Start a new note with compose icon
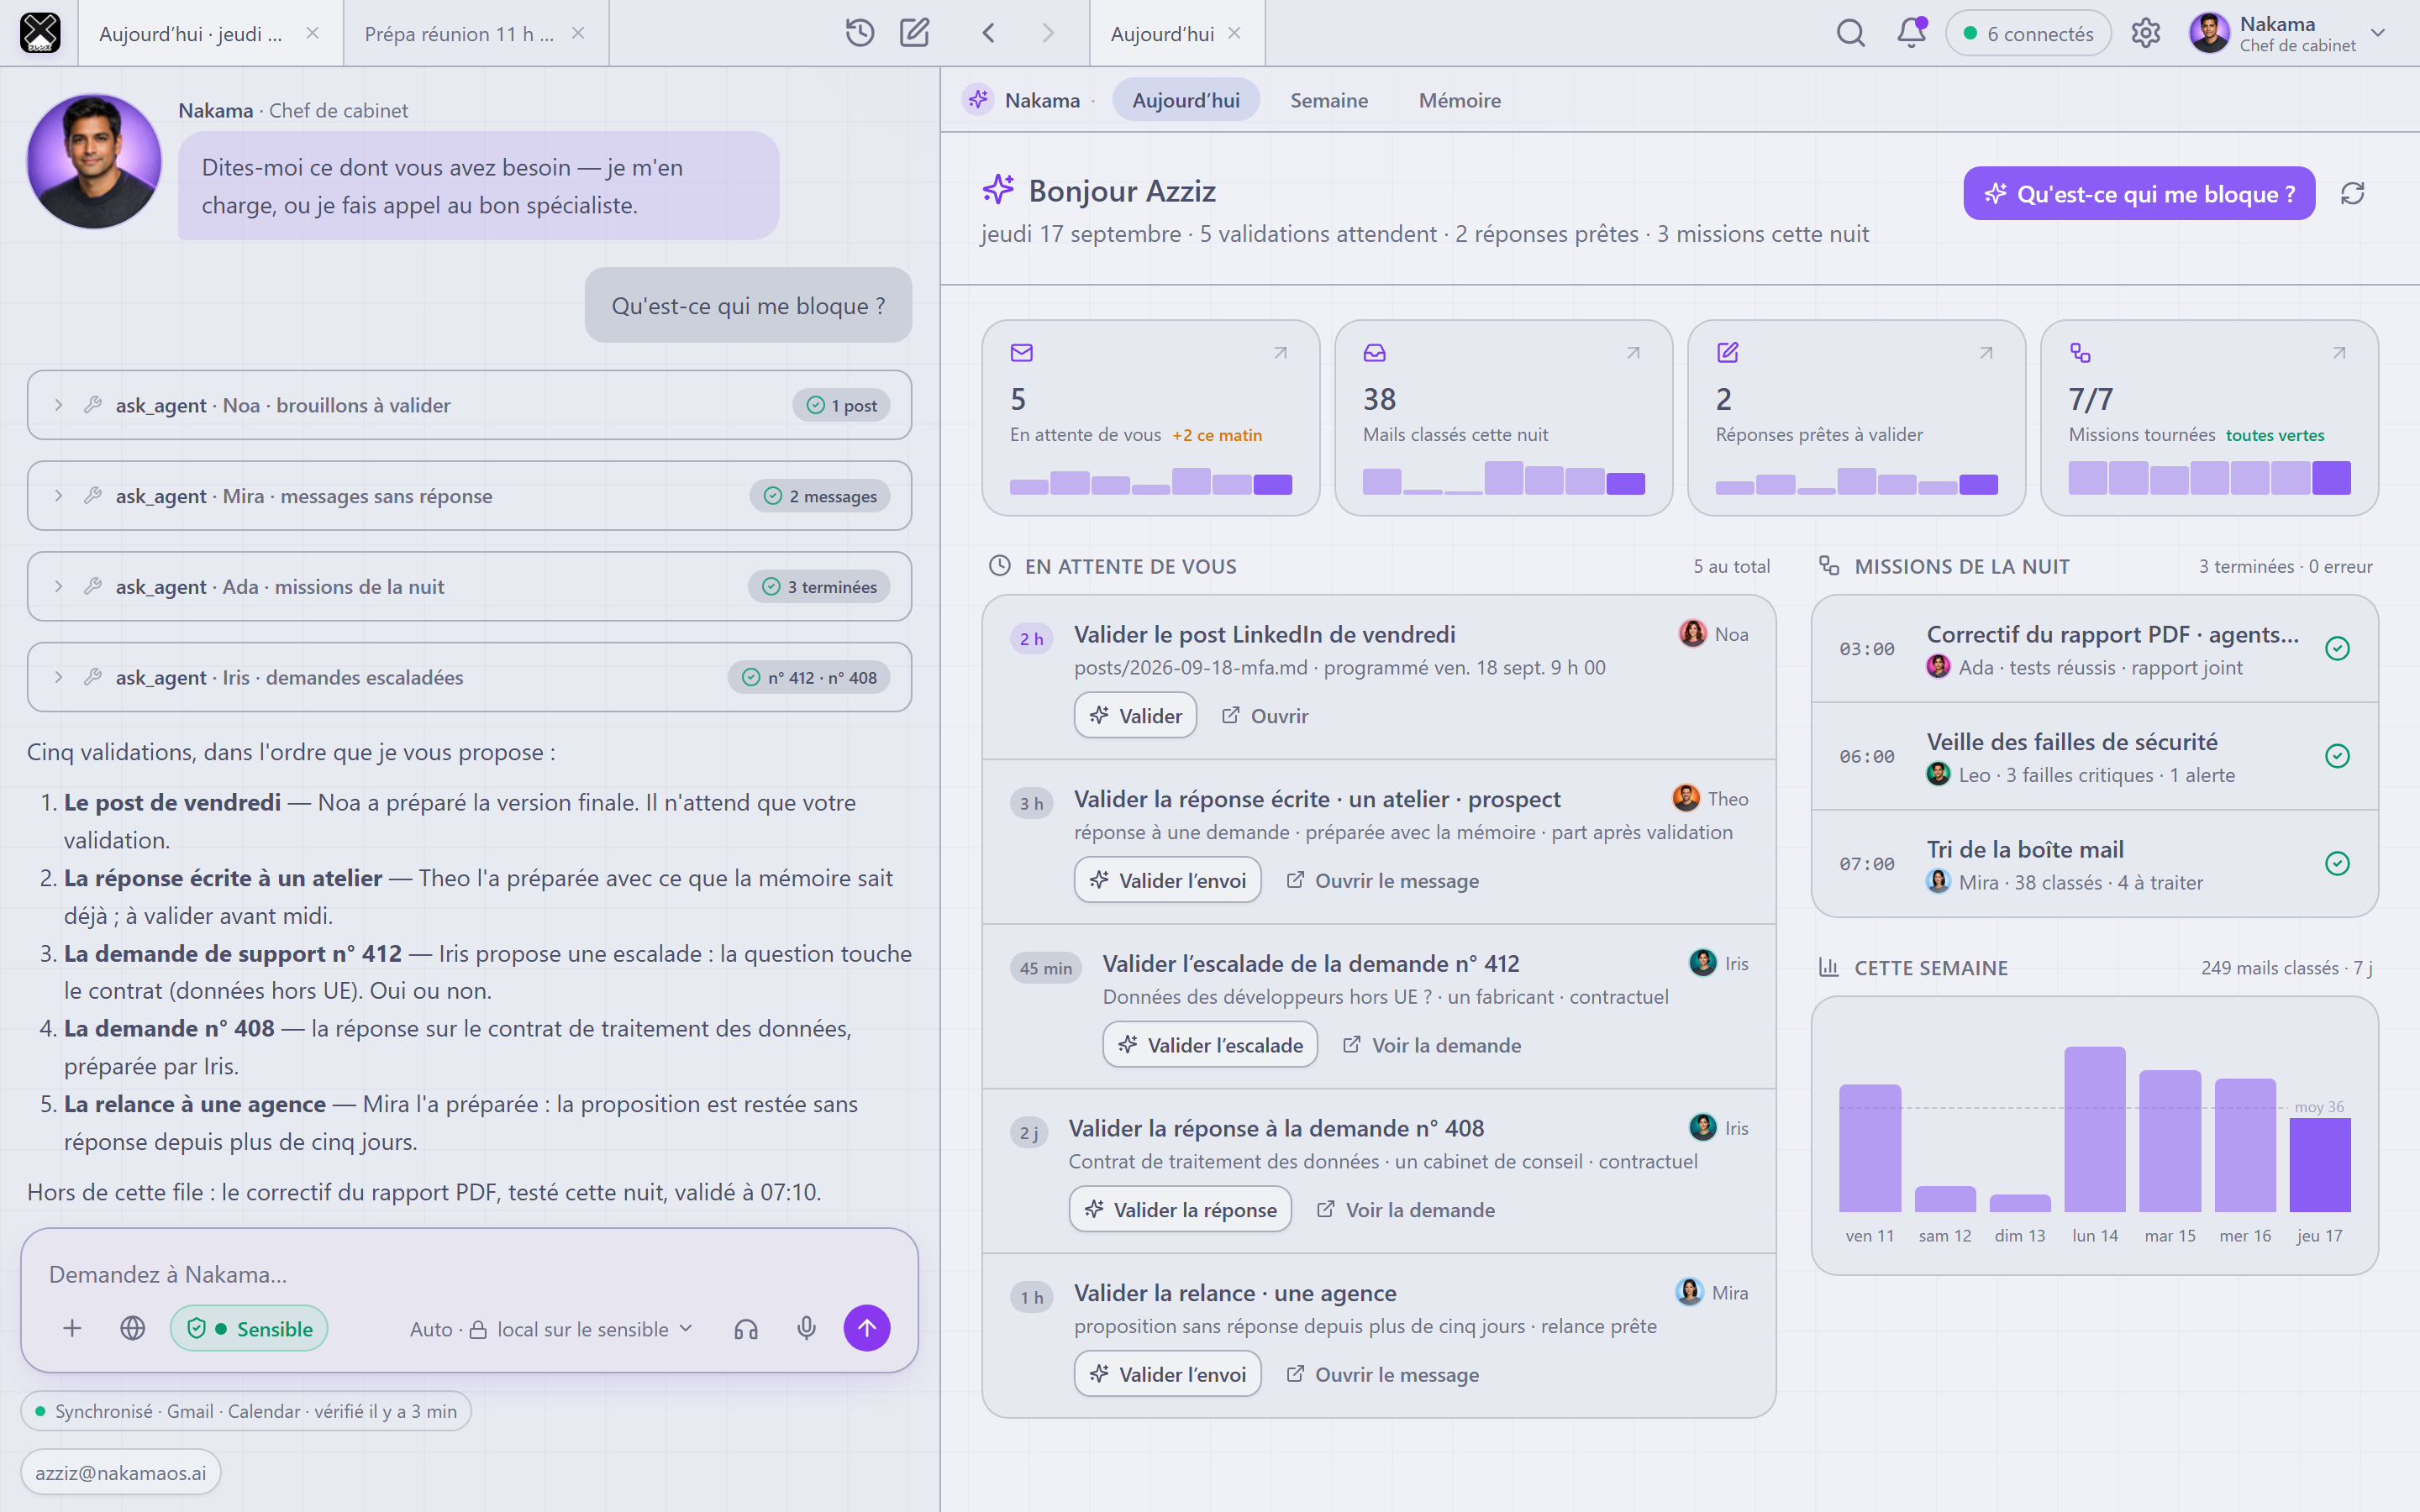The width and height of the screenshot is (2420, 1512). 914,33
